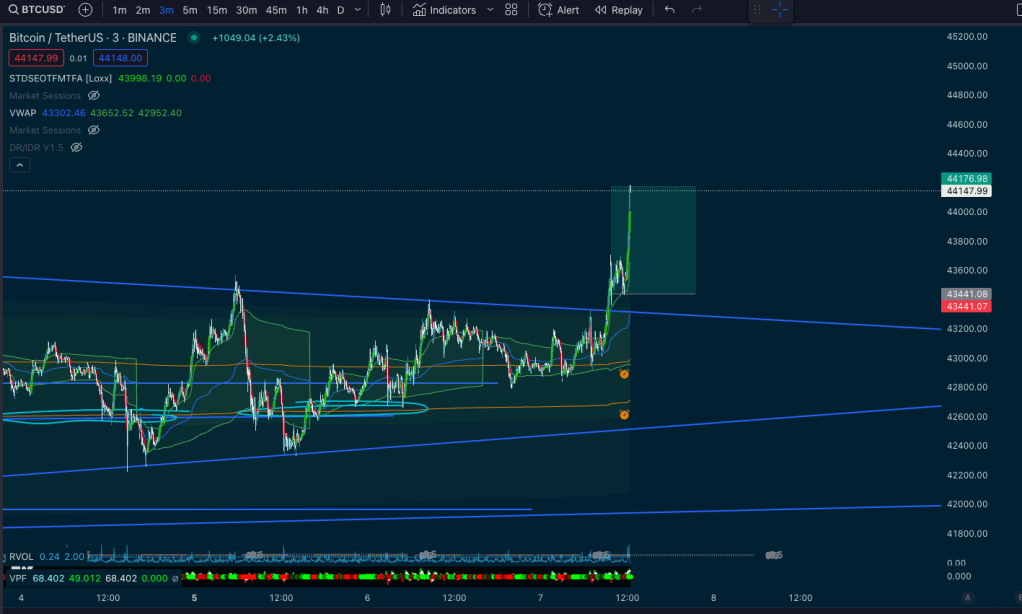Toggle auto scale with the A button
The image size is (1022, 614).
pos(968,597)
